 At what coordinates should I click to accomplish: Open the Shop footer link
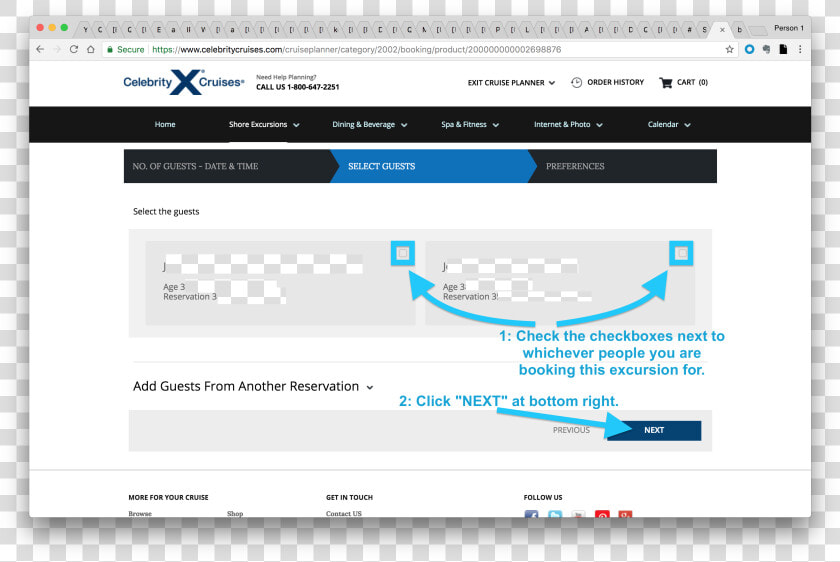point(235,513)
